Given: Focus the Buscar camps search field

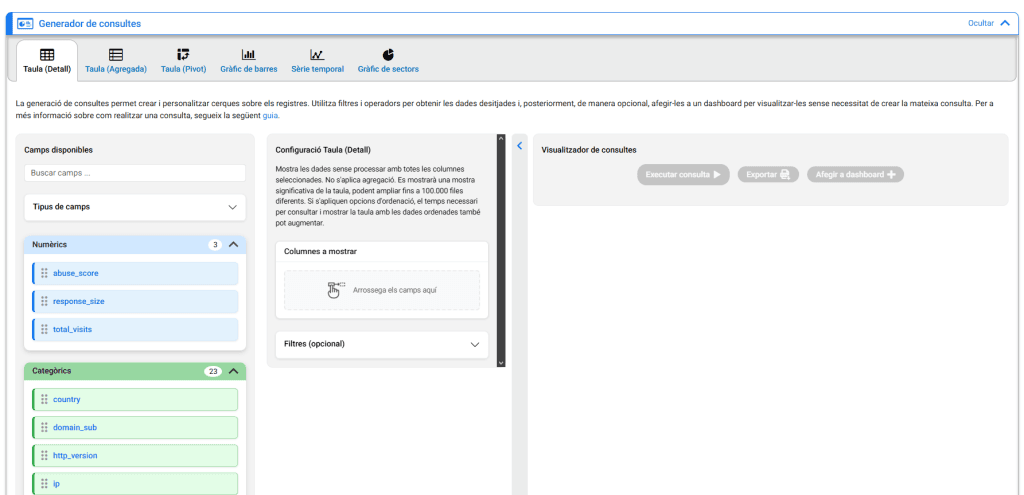Looking at the screenshot, I should [x=135, y=173].
